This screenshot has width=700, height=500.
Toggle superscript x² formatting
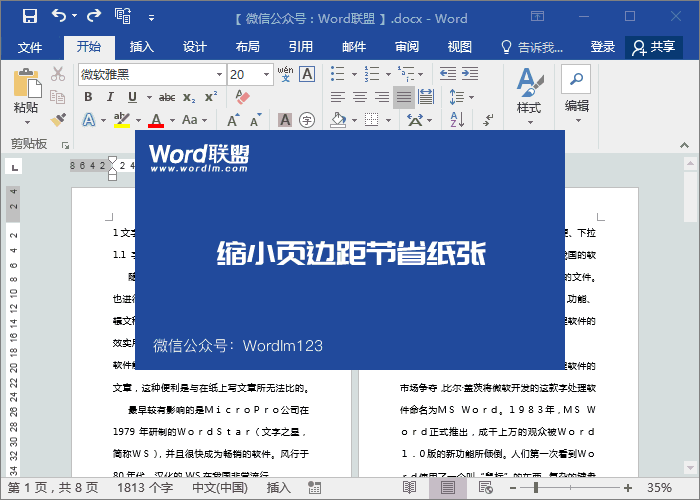tap(211, 97)
